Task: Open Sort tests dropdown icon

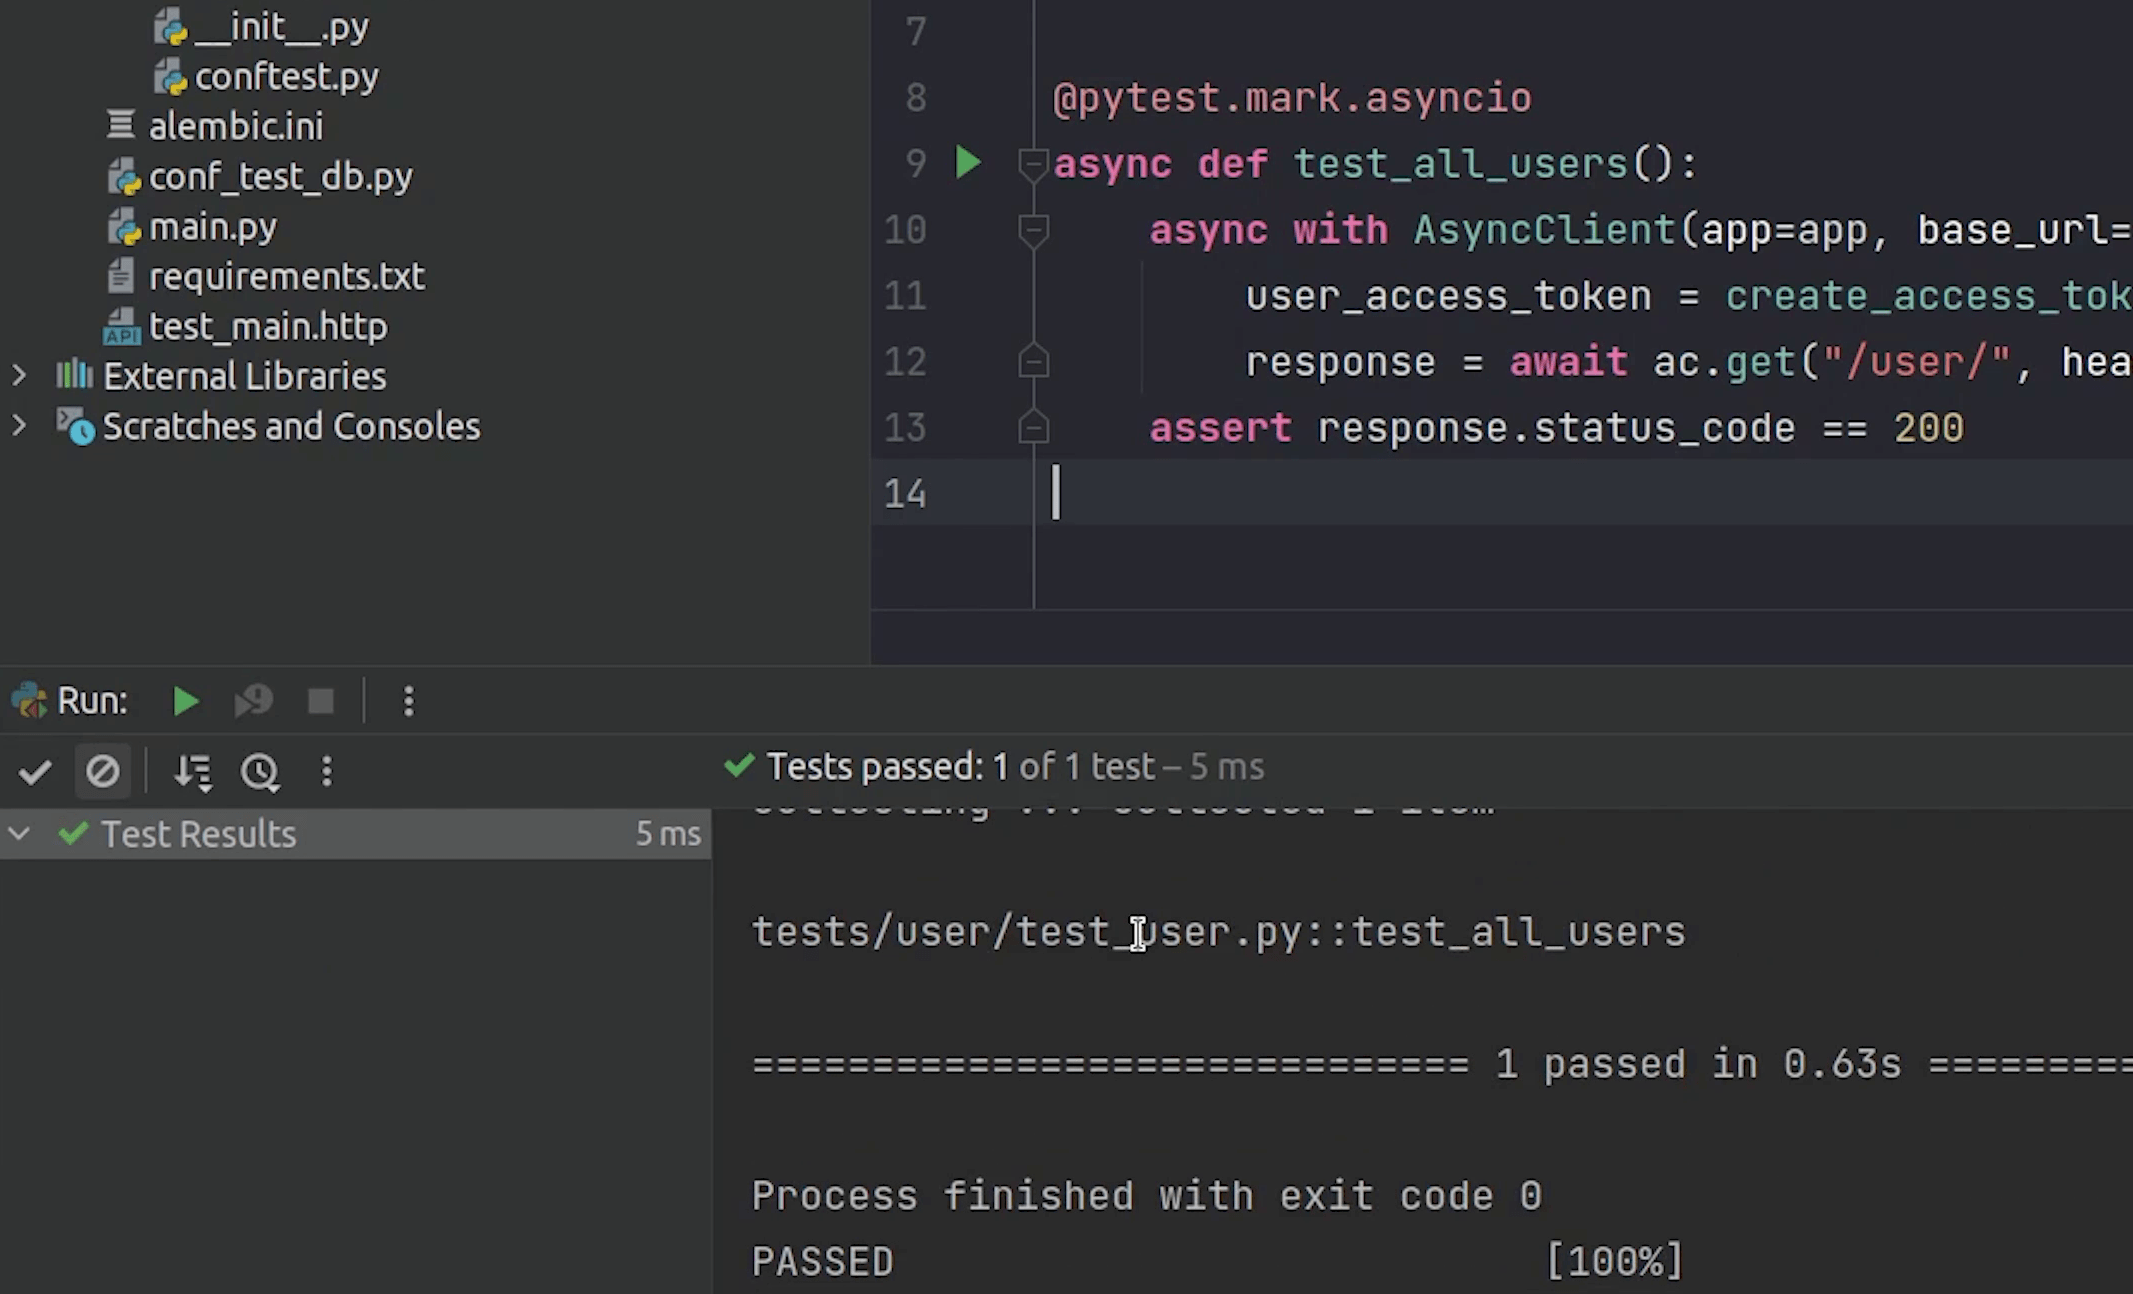Action: (x=192, y=771)
